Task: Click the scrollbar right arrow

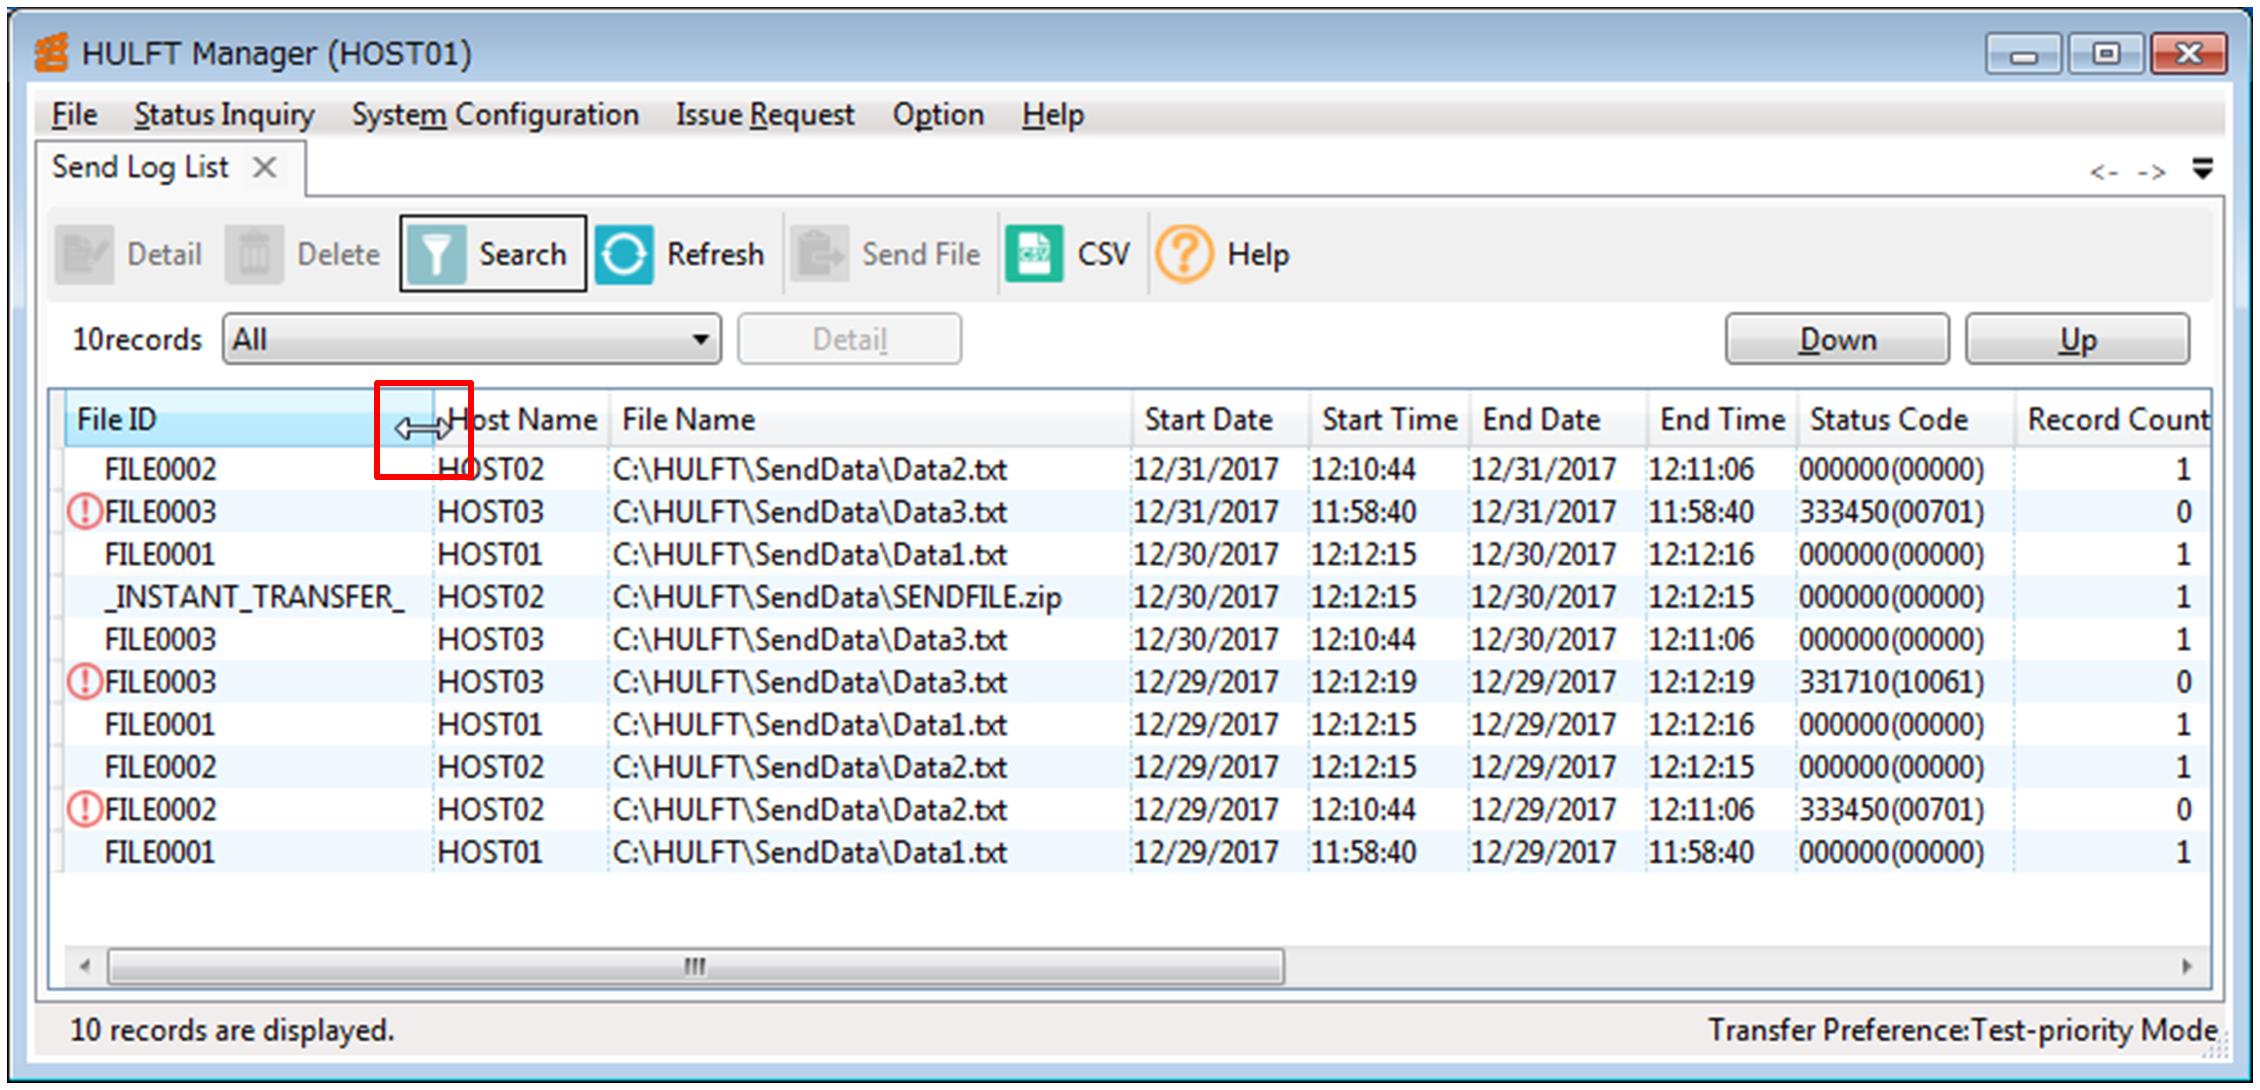Action: (2187, 967)
